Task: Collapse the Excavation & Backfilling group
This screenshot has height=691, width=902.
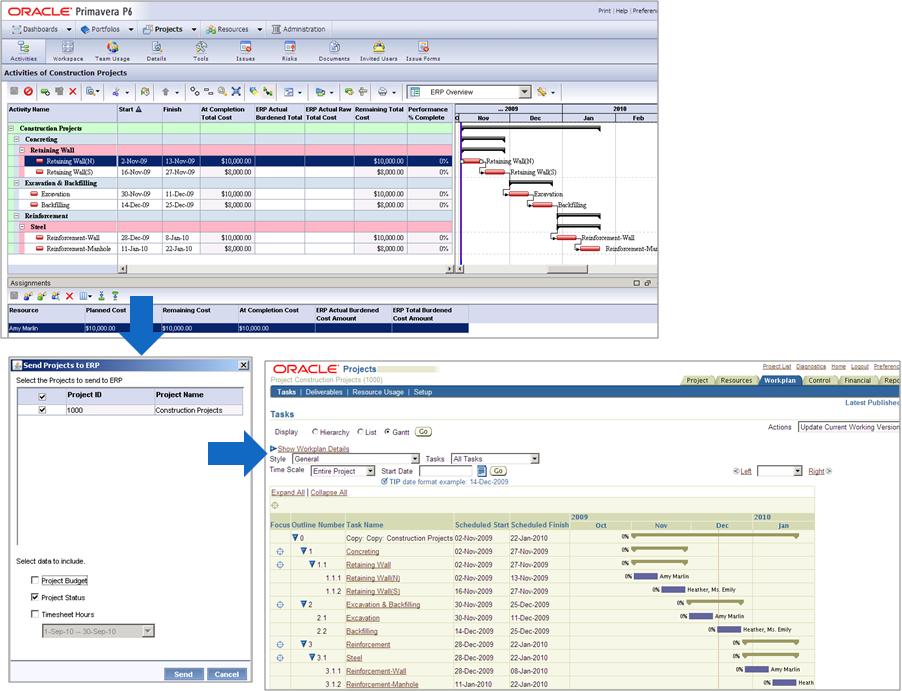Action: (x=17, y=183)
